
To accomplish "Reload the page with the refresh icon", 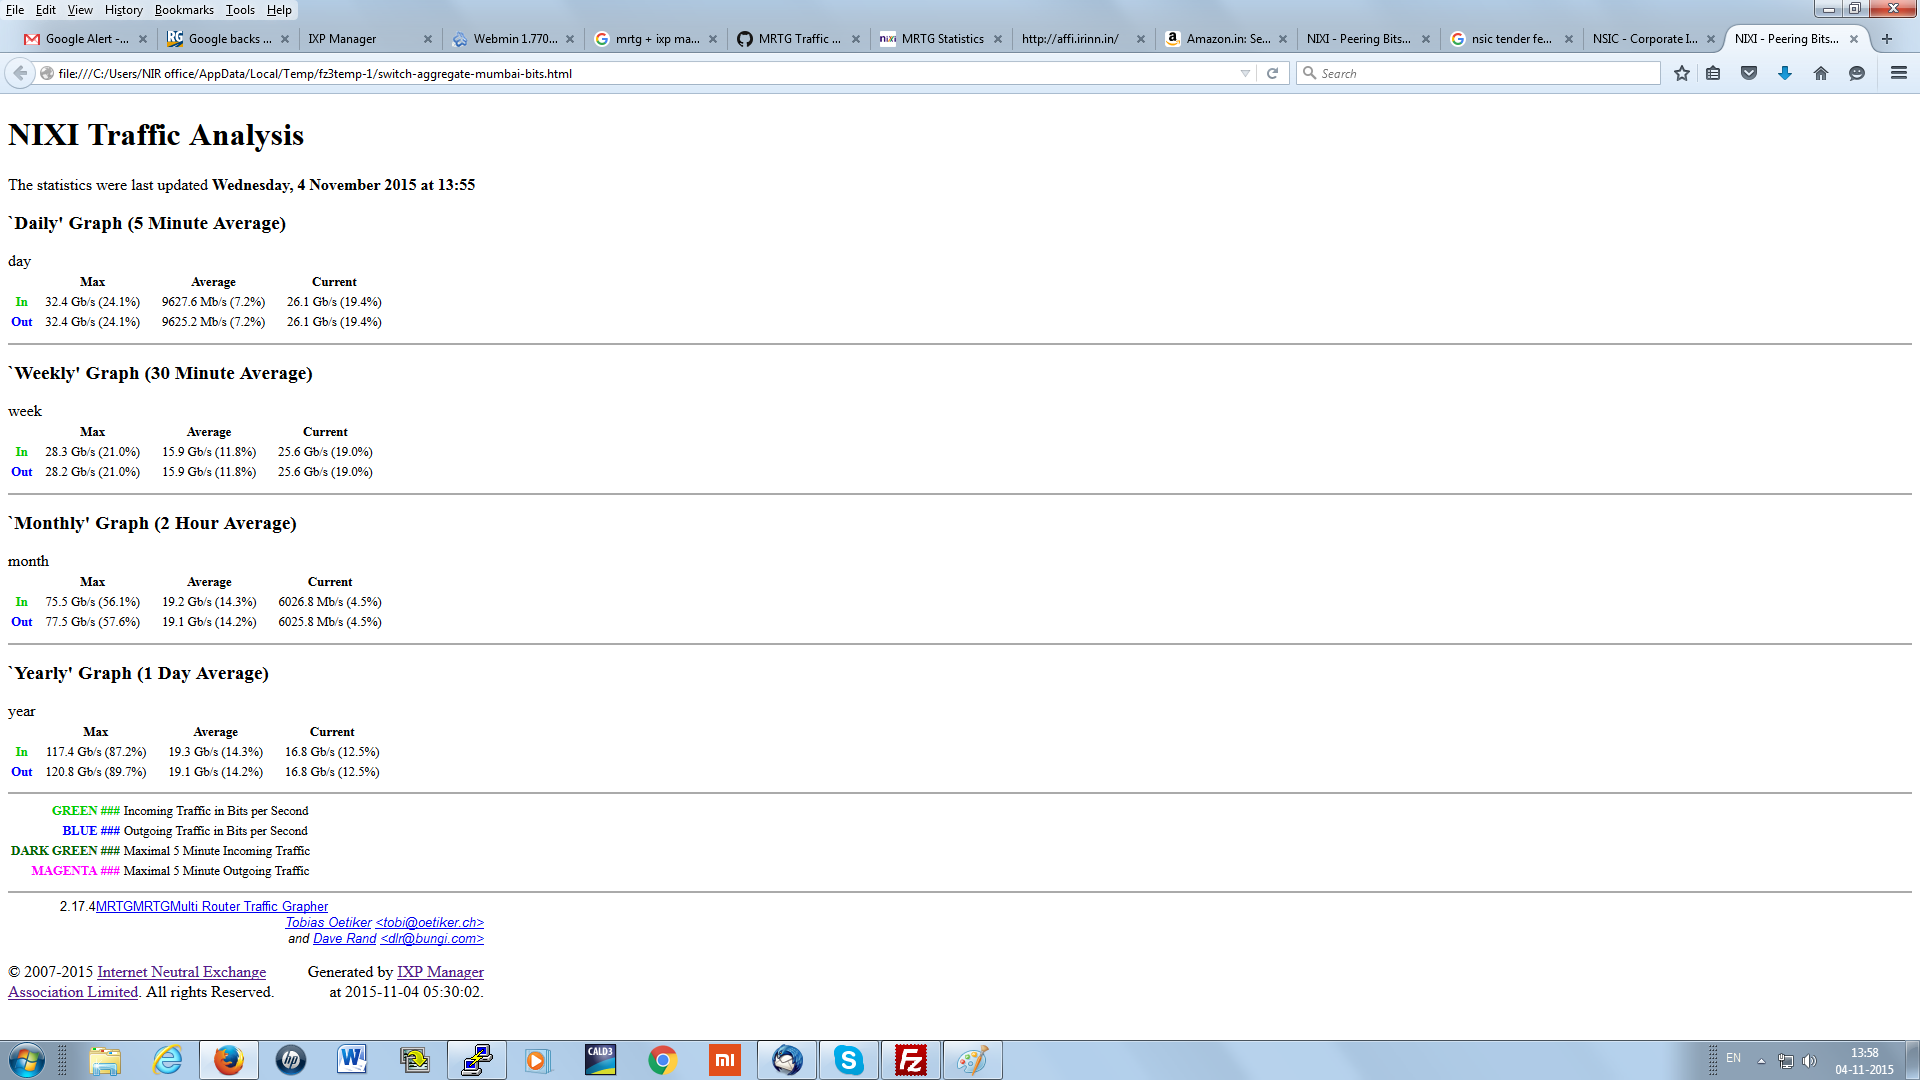I will [1272, 73].
